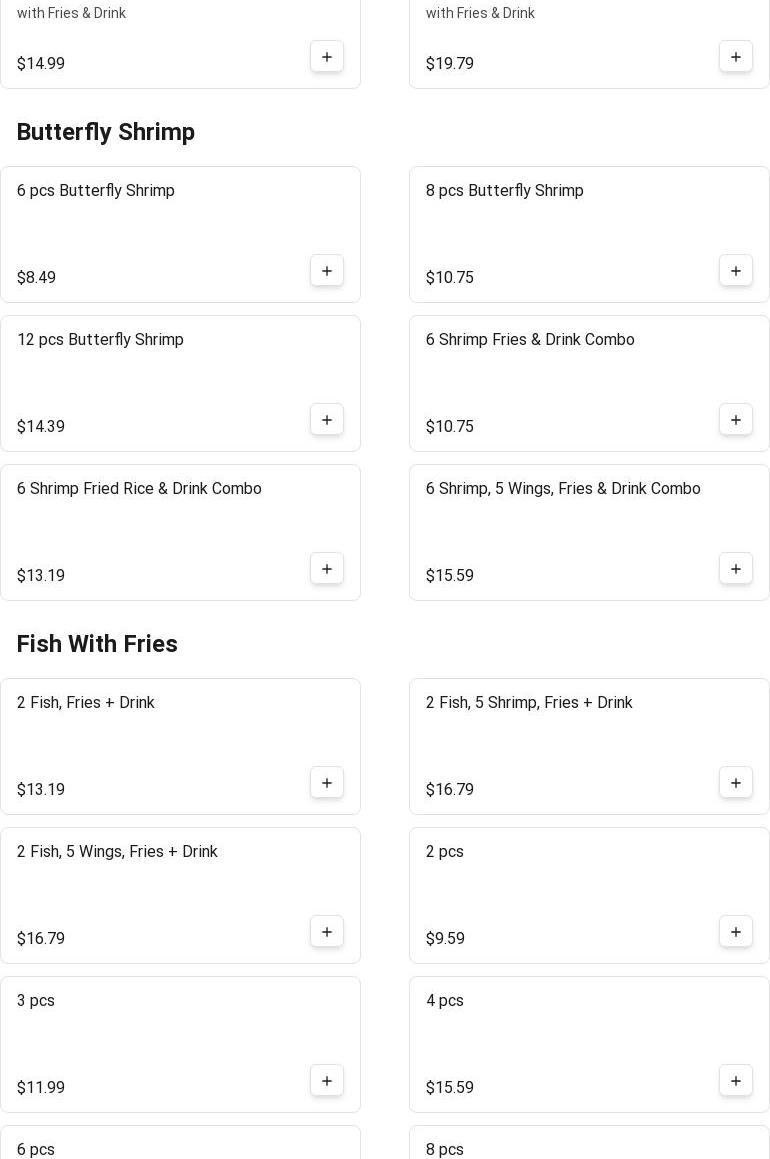The image size is (770, 1159).
Task: Select the 8 pcs Butterfly Shrimp title
Action: (504, 191)
